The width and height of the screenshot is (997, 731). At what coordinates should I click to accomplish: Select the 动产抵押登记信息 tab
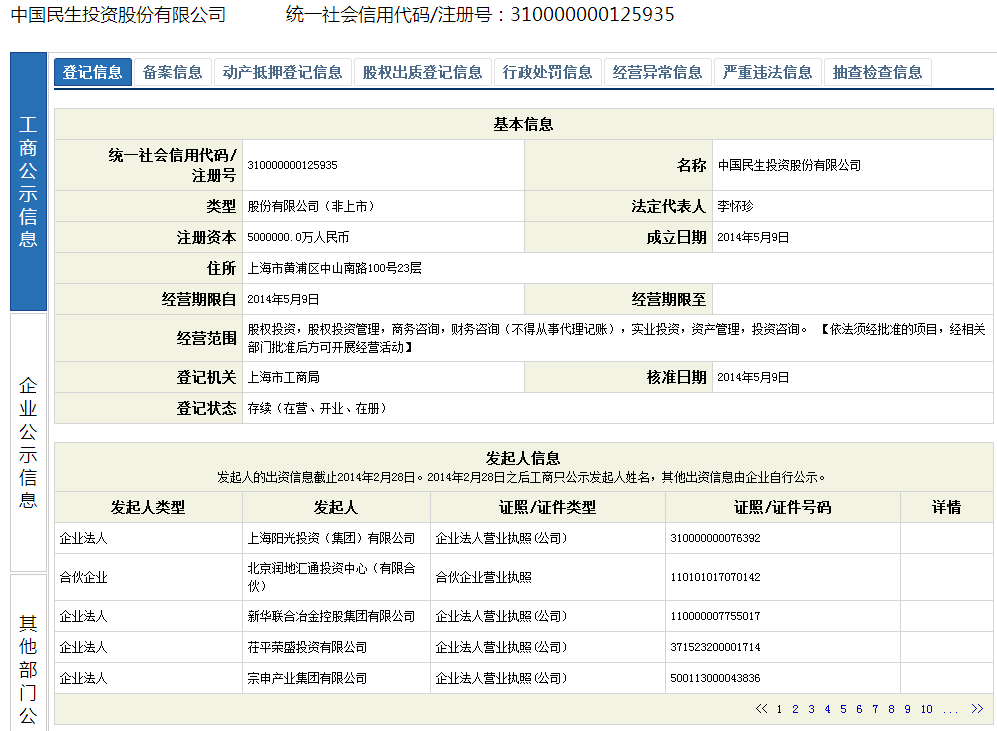pyautogui.click(x=282, y=72)
